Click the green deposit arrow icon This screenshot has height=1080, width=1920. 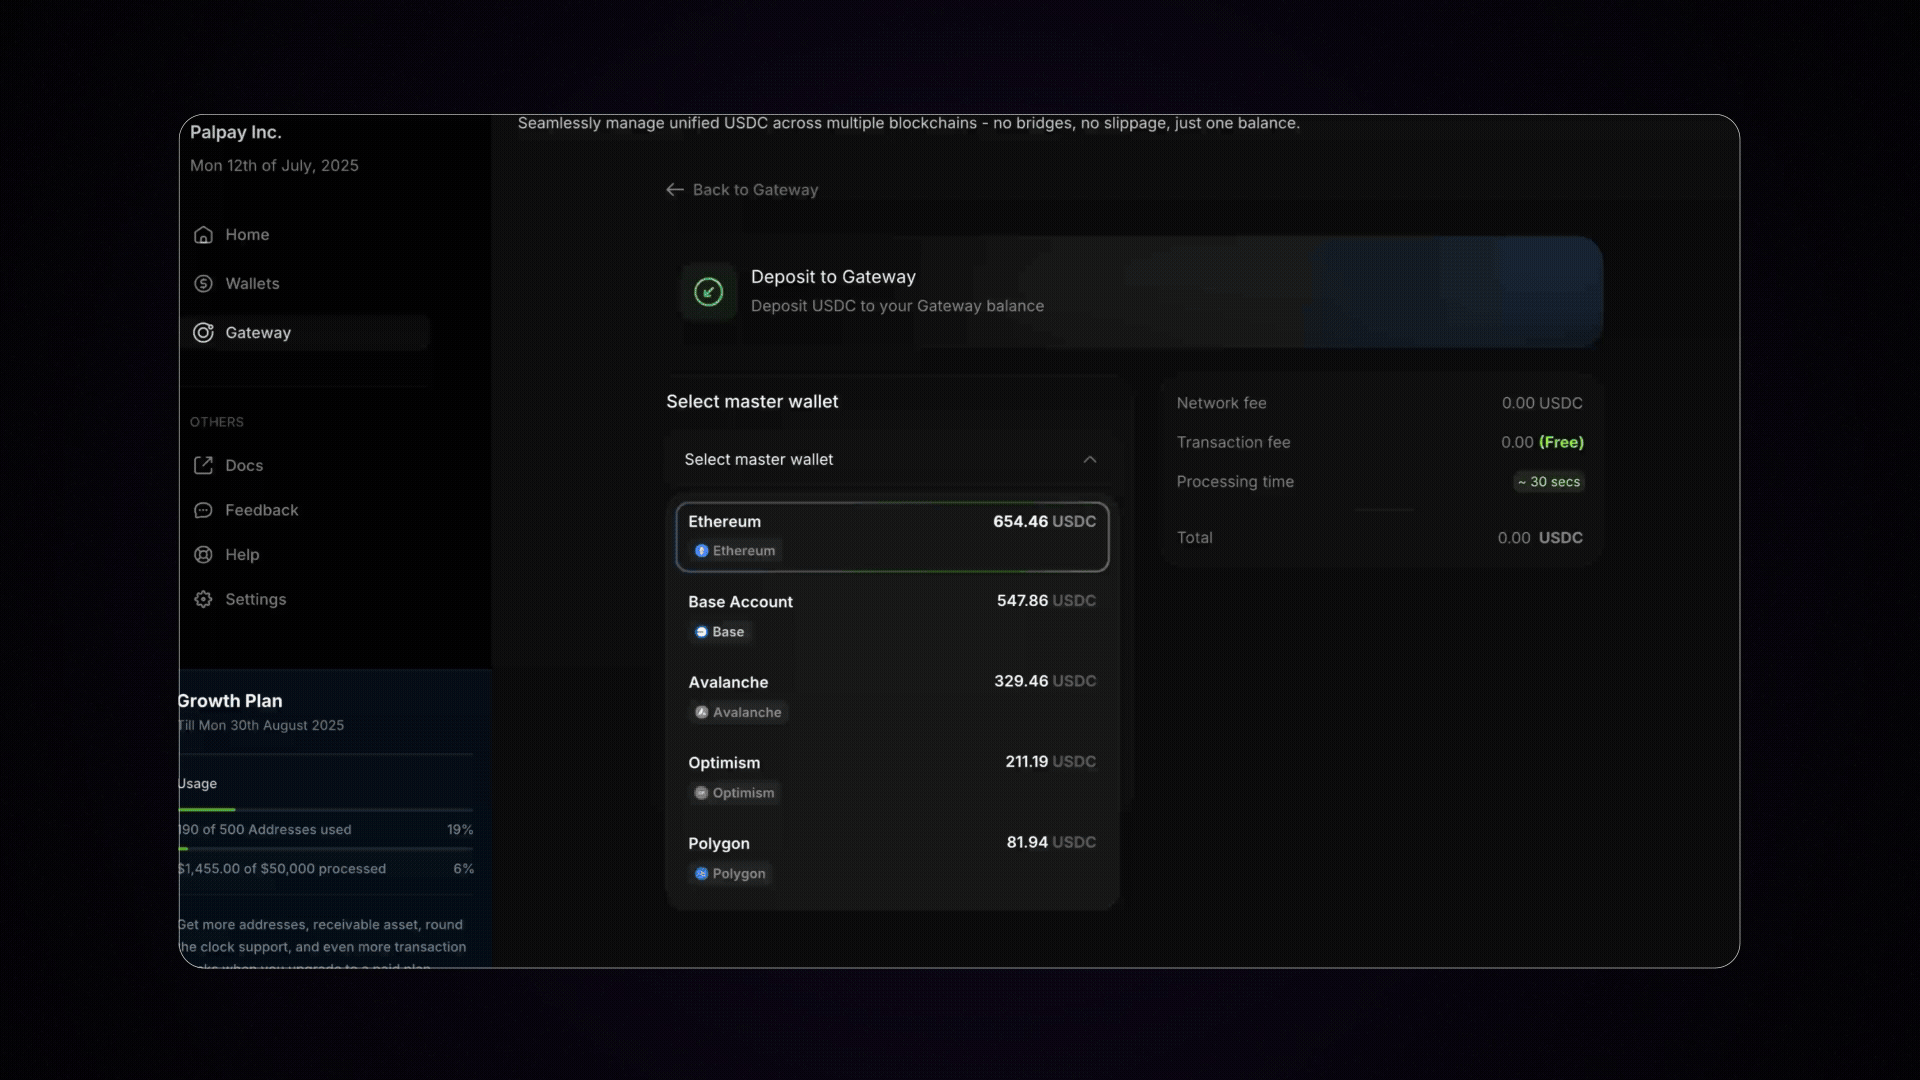(709, 292)
